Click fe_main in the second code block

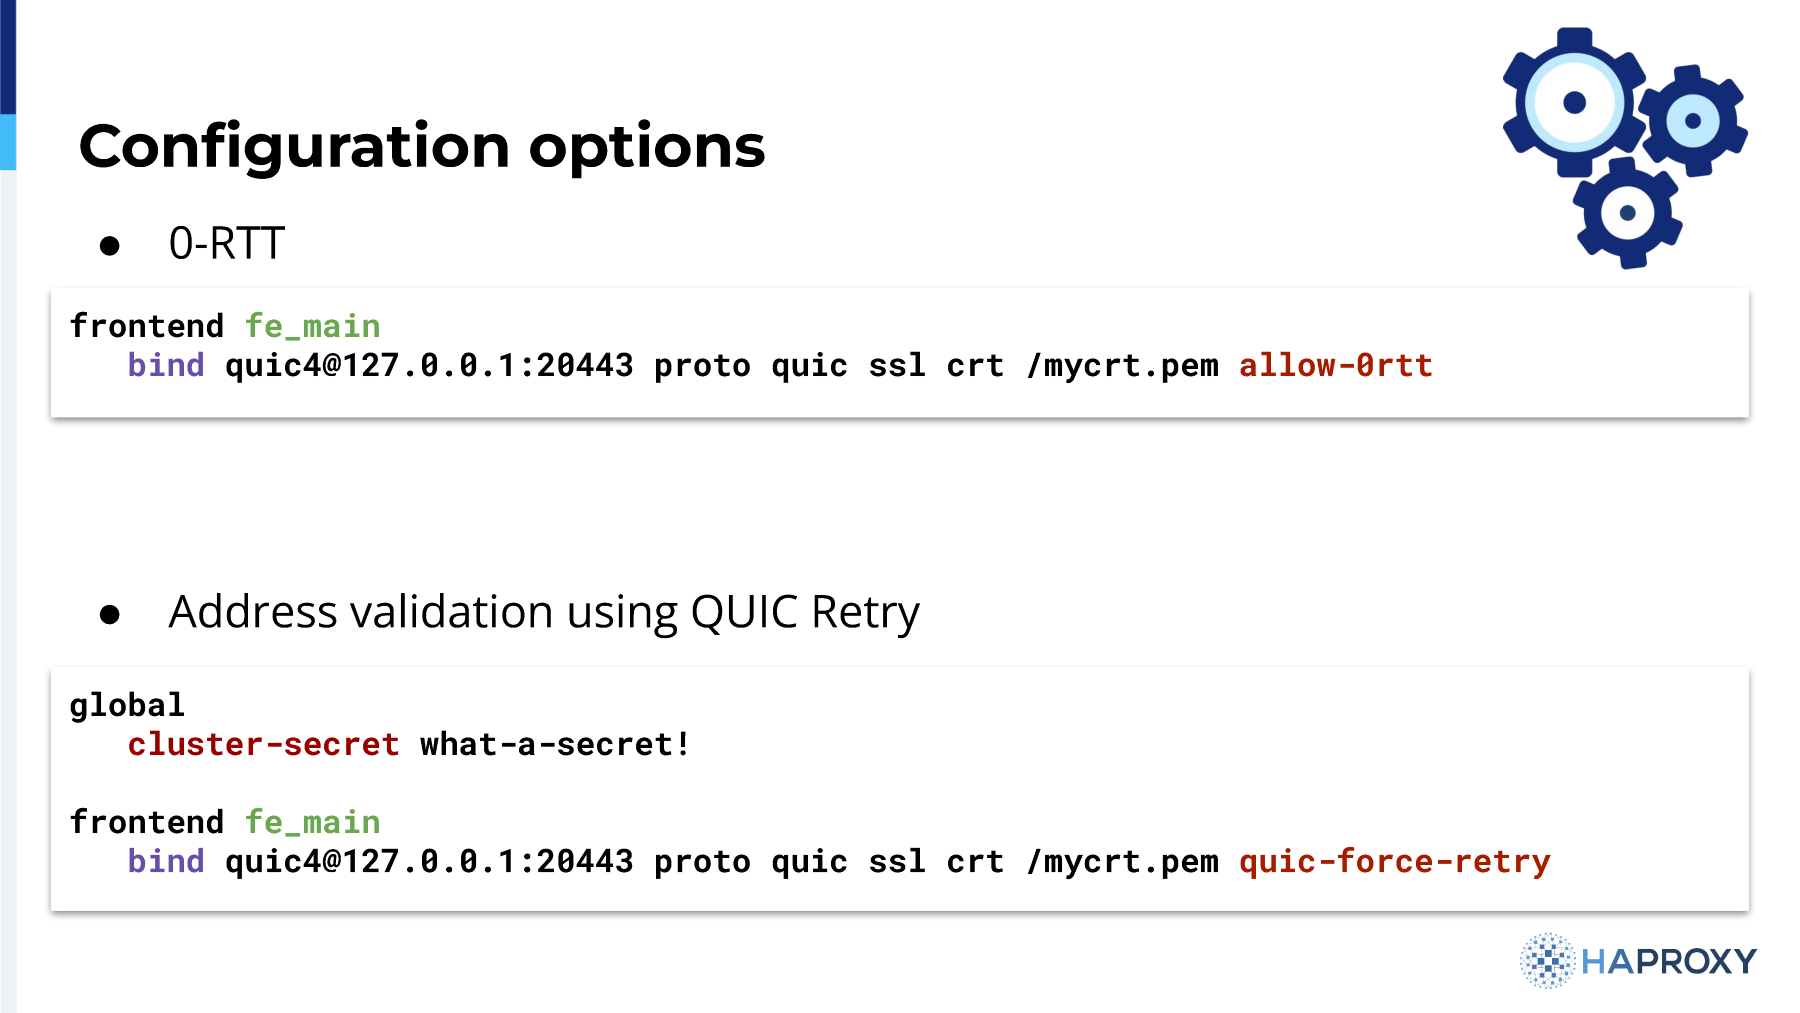point(313,822)
